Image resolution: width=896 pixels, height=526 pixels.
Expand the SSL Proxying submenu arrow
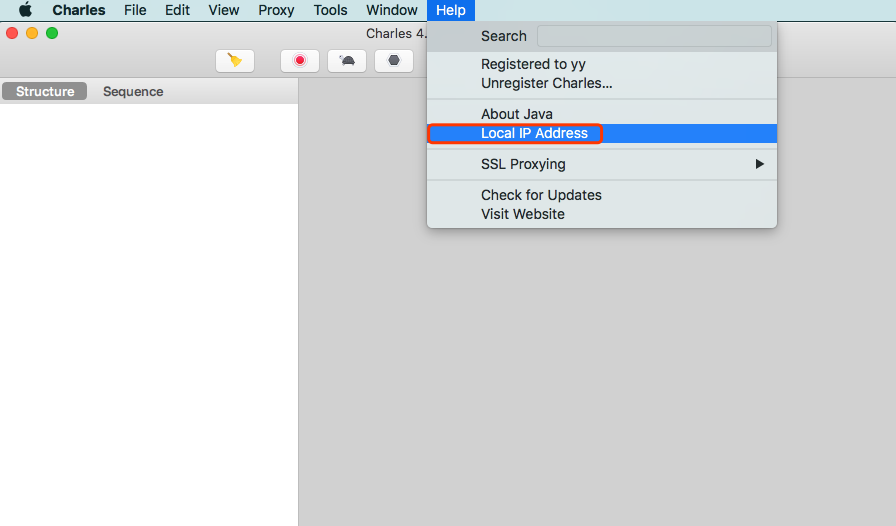click(760, 164)
